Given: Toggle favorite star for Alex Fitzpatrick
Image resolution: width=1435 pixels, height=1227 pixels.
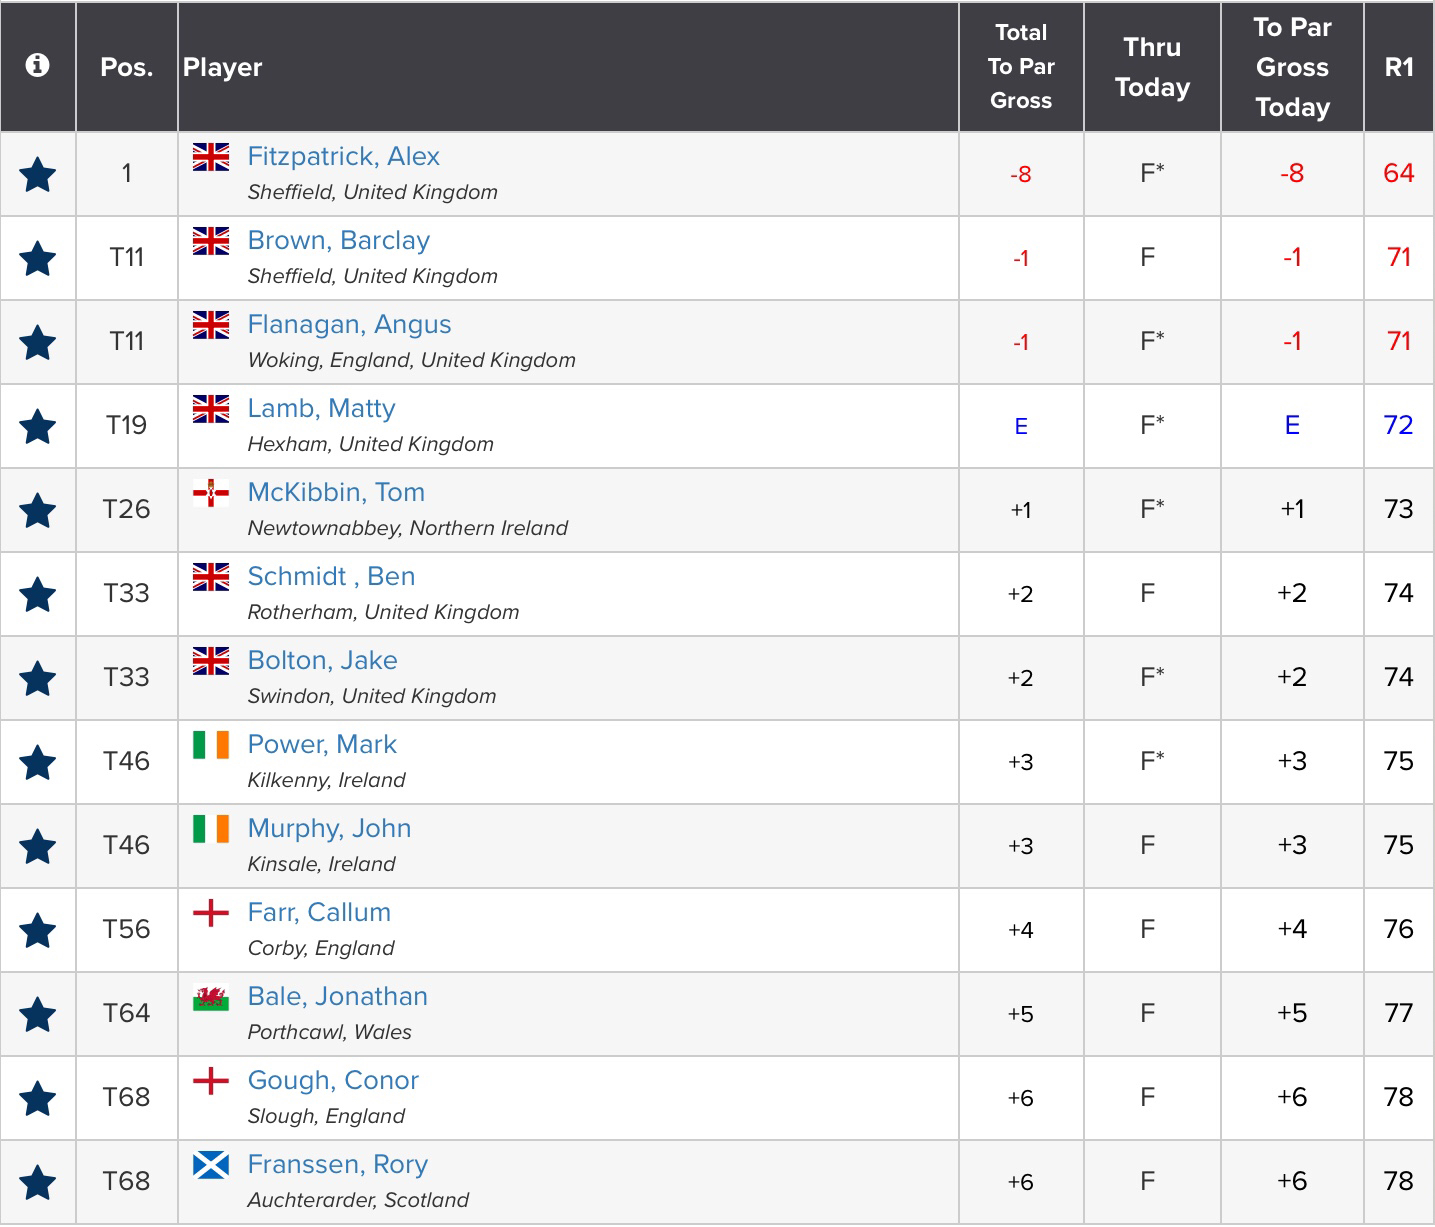Looking at the screenshot, I should 38,175.
